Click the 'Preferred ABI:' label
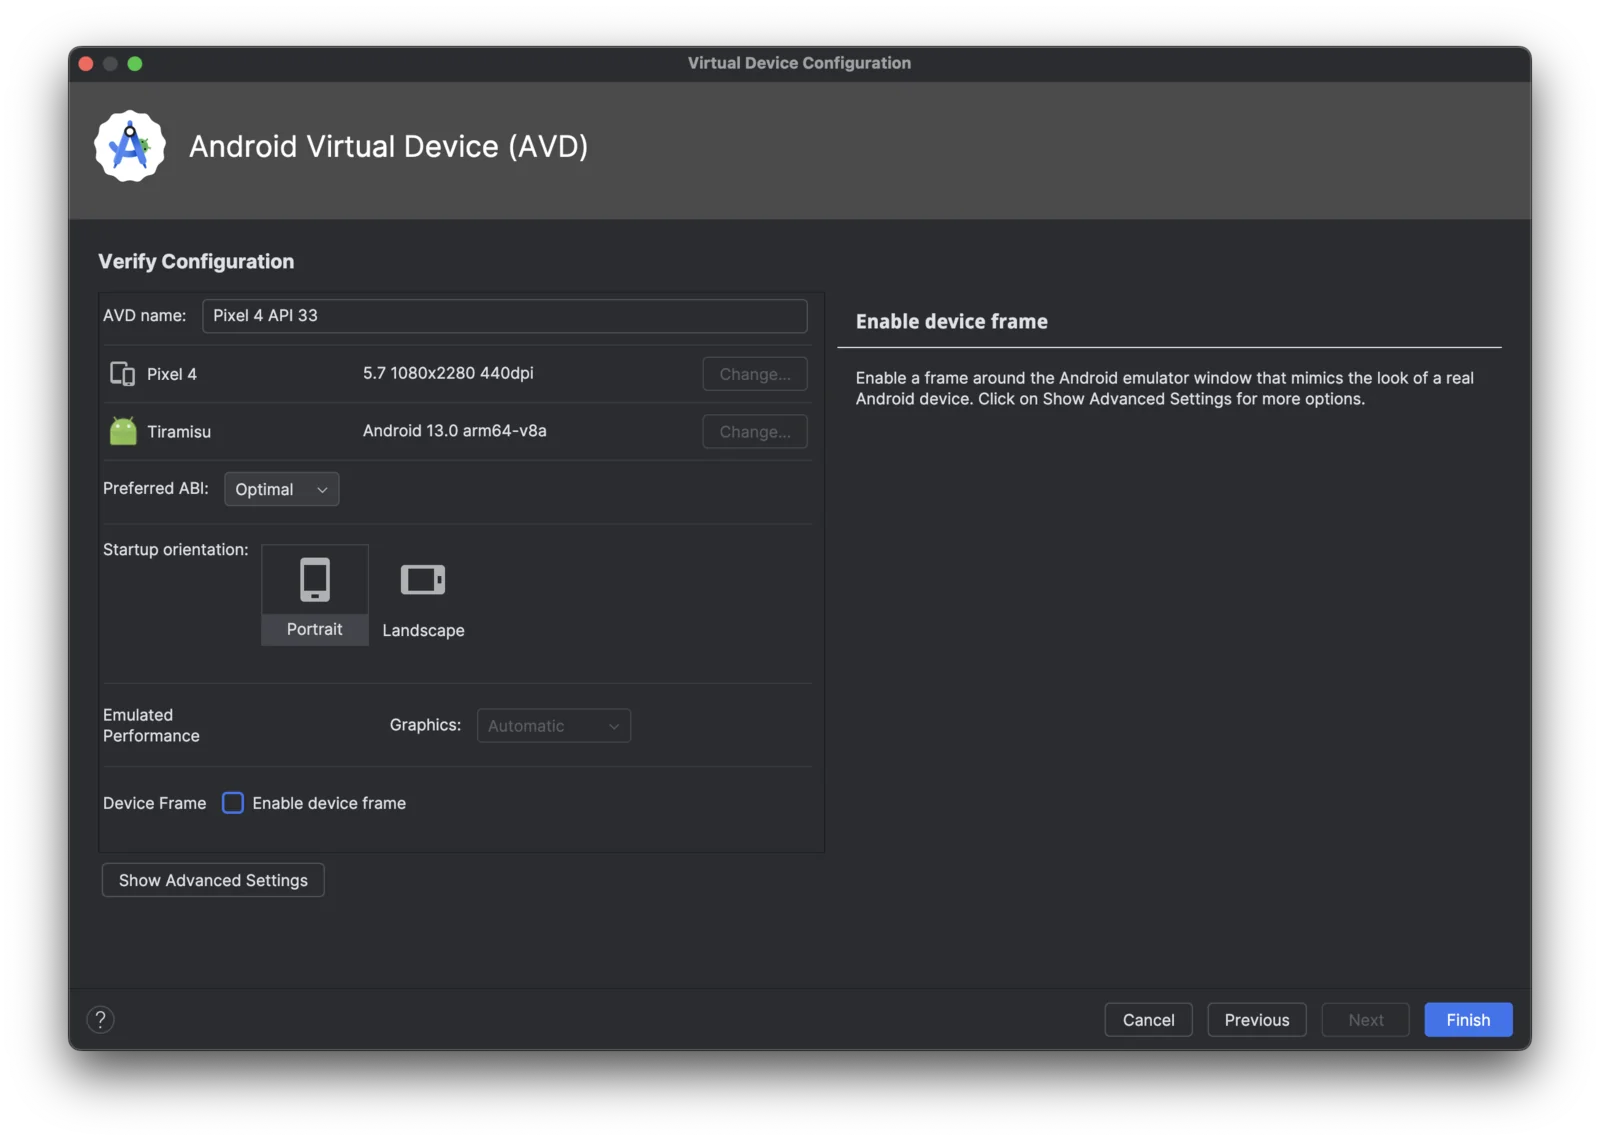 click(x=156, y=488)
